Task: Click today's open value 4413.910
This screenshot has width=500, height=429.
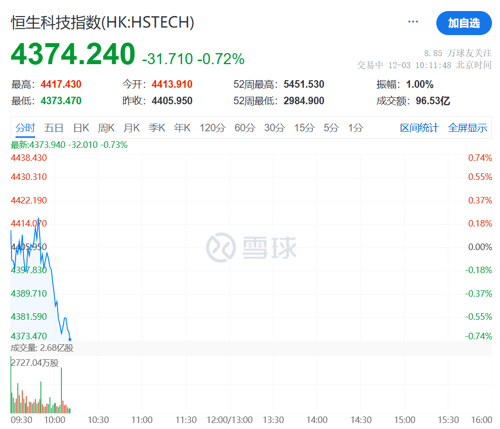Action: [172, 84]
